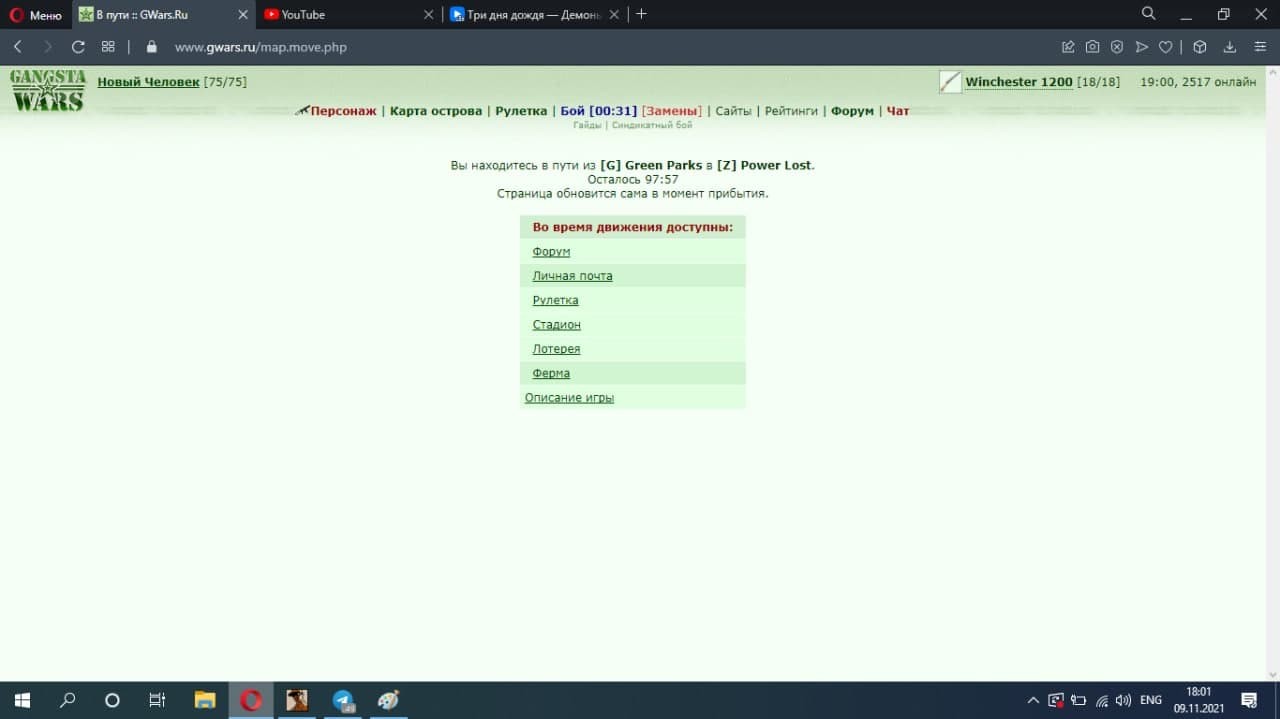Click the Opera taskbar icon
1280x719 pixels.
tap(251, 700)
